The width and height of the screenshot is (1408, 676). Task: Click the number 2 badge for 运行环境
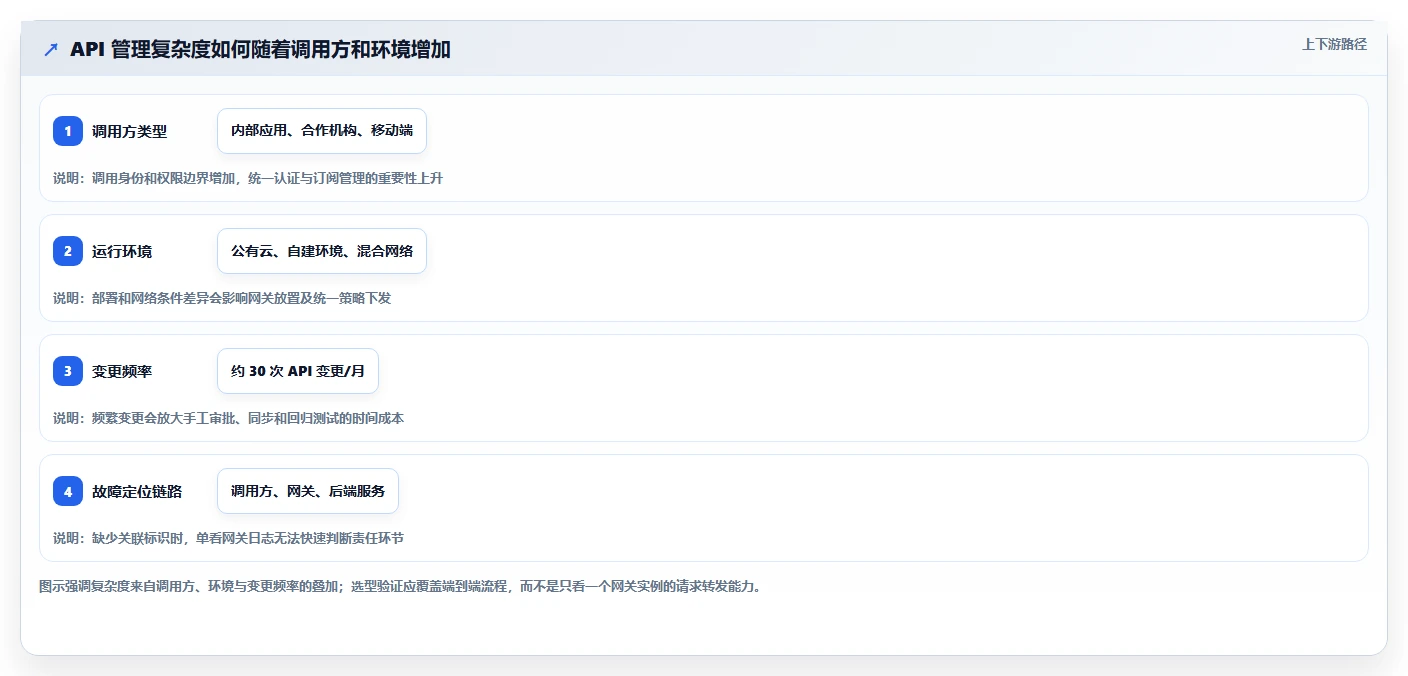(x=68, y=251)
